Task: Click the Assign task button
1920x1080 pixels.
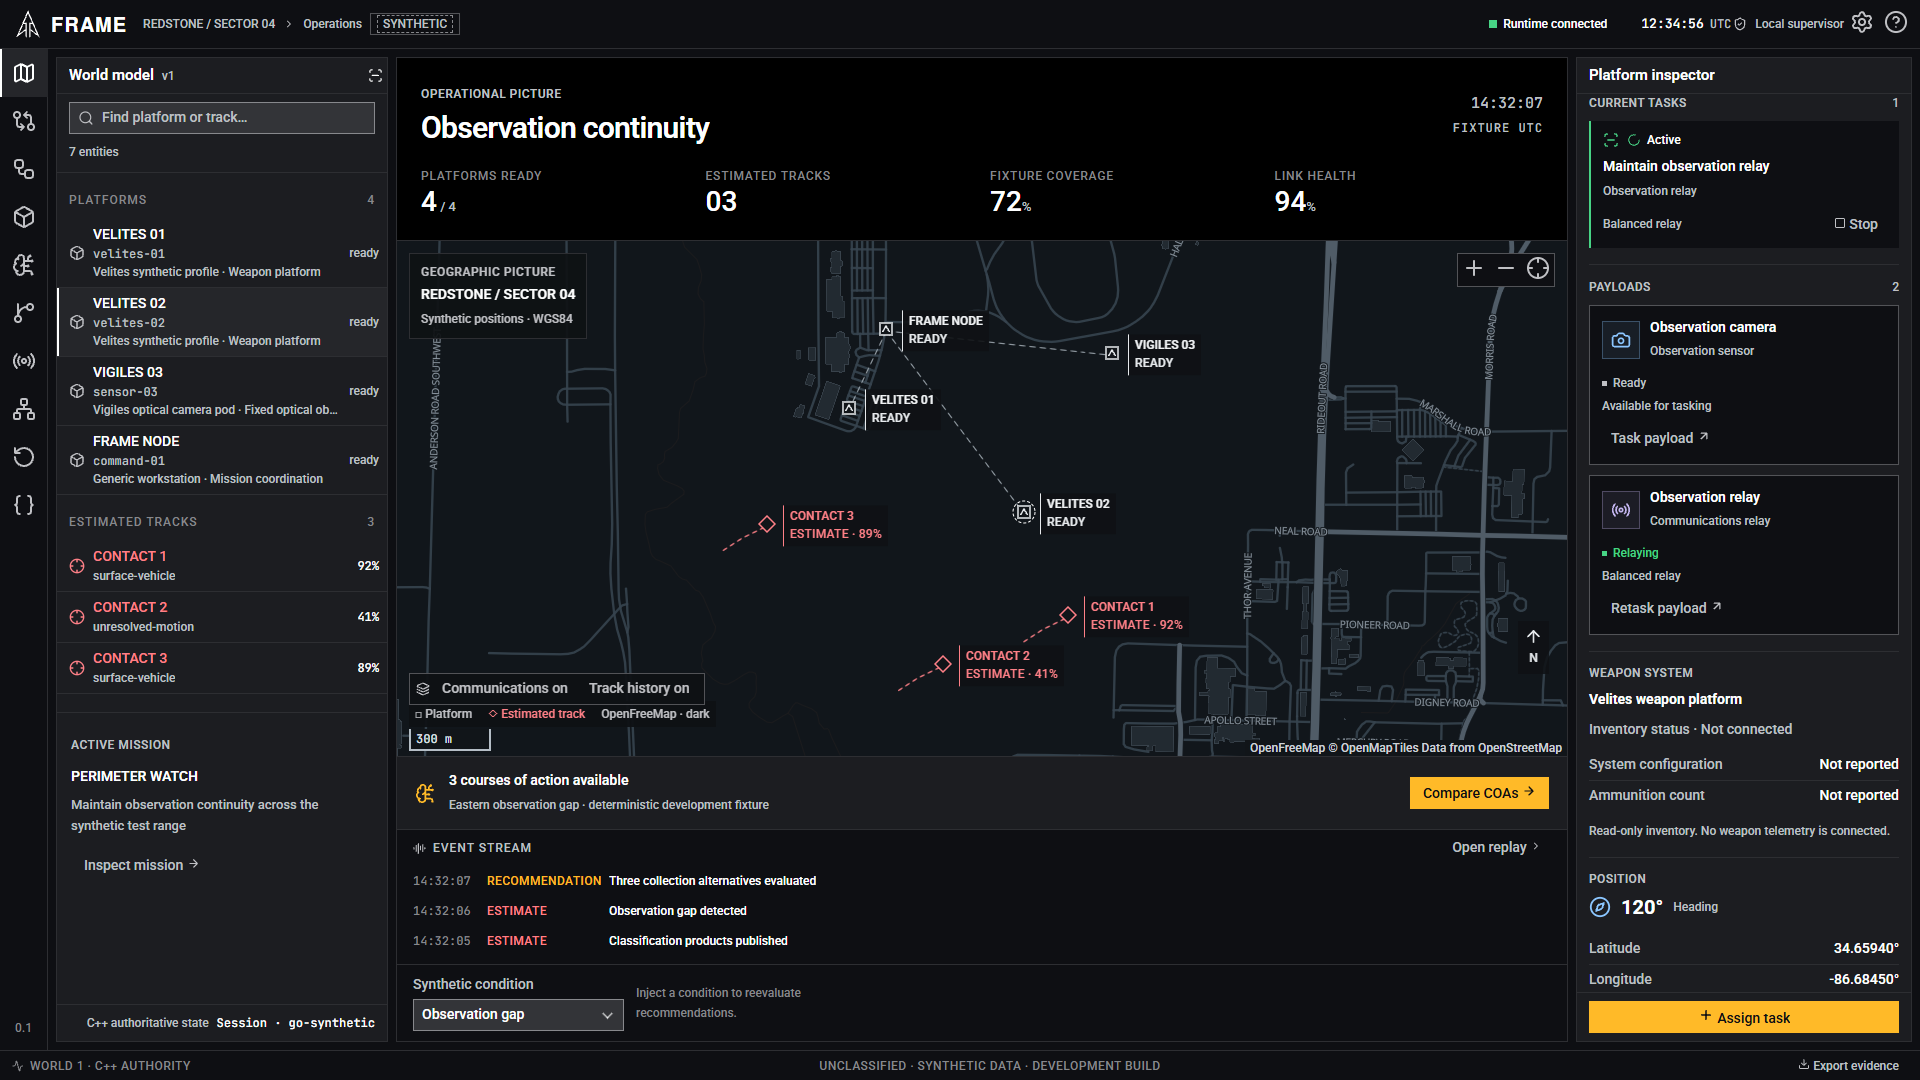Action: pos(1743,1017)
